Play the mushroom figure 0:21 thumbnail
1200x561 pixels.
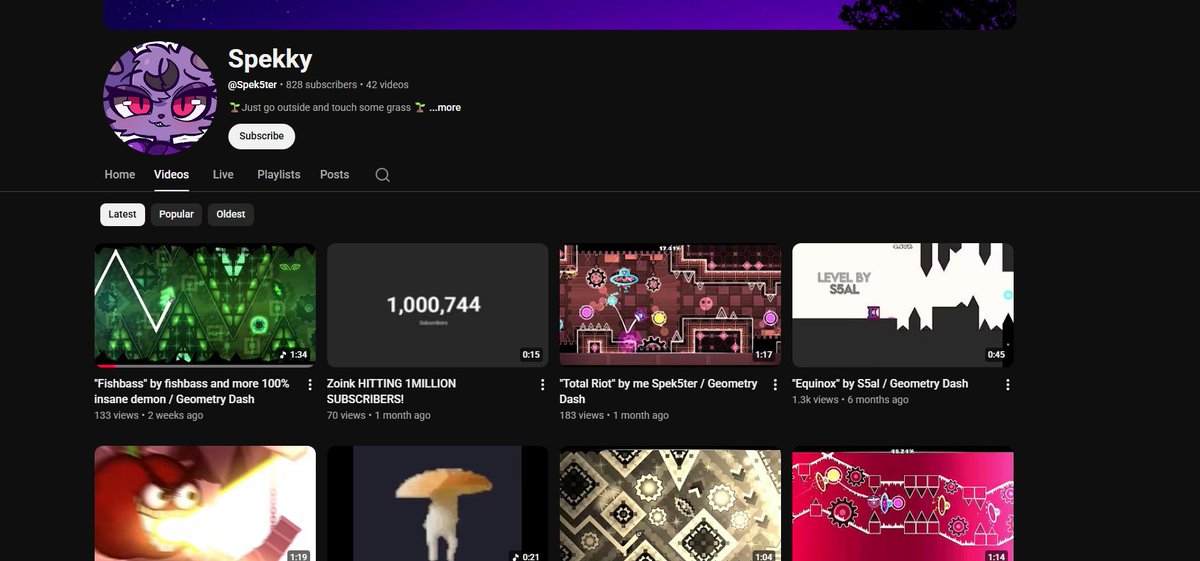pos(438,504)
